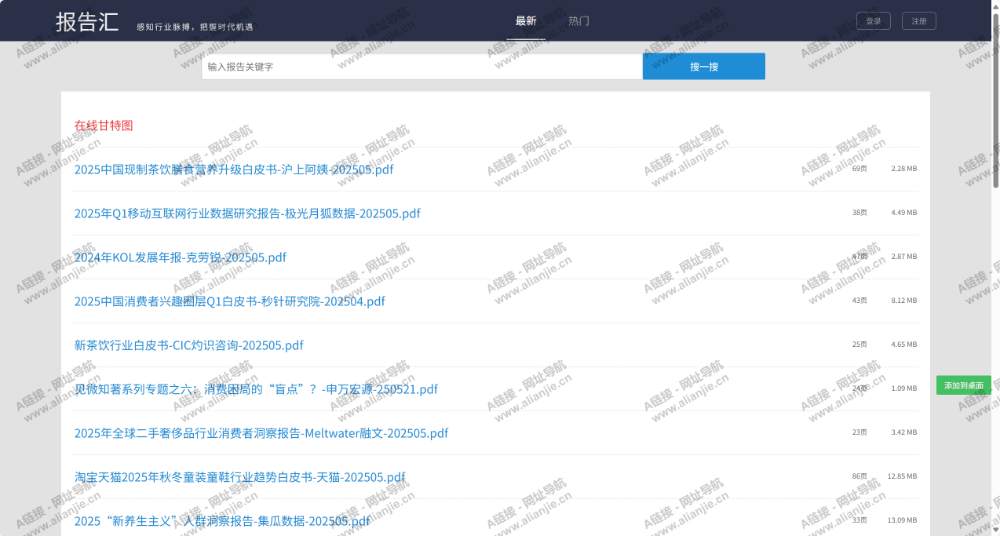
Task: Click the 25页 page count
Action: [860, 345]
